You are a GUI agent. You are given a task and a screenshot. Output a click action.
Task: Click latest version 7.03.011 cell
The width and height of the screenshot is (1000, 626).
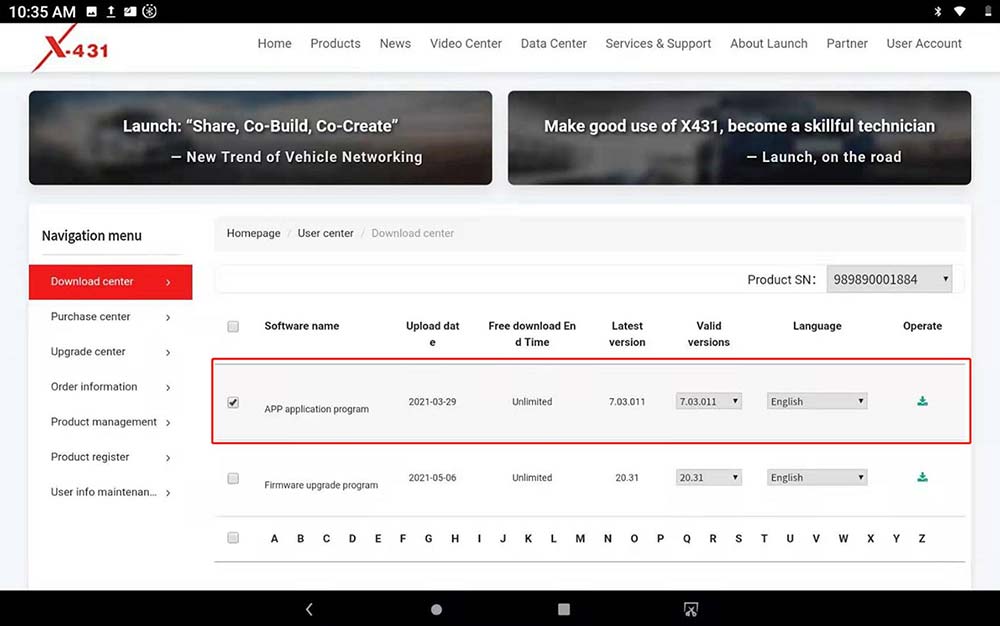(627, 402)
